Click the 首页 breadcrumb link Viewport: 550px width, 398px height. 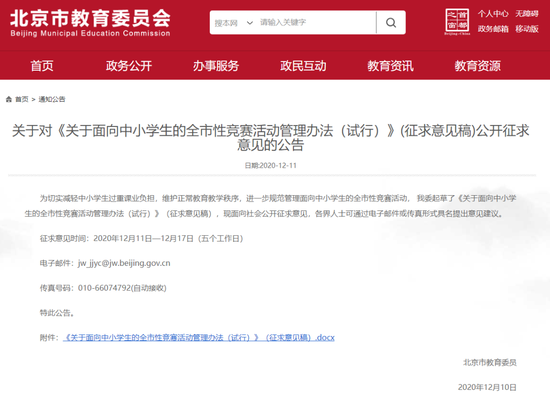click(22, 99)
